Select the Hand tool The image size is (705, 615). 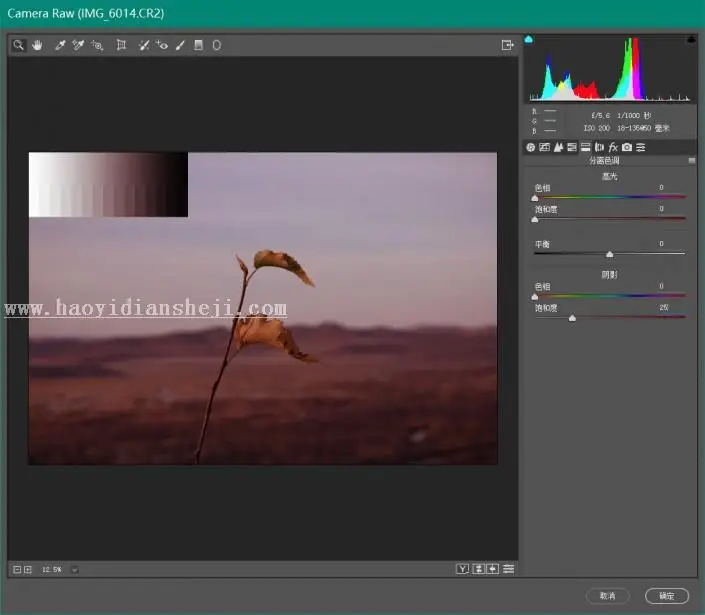[x=37, y=45]
